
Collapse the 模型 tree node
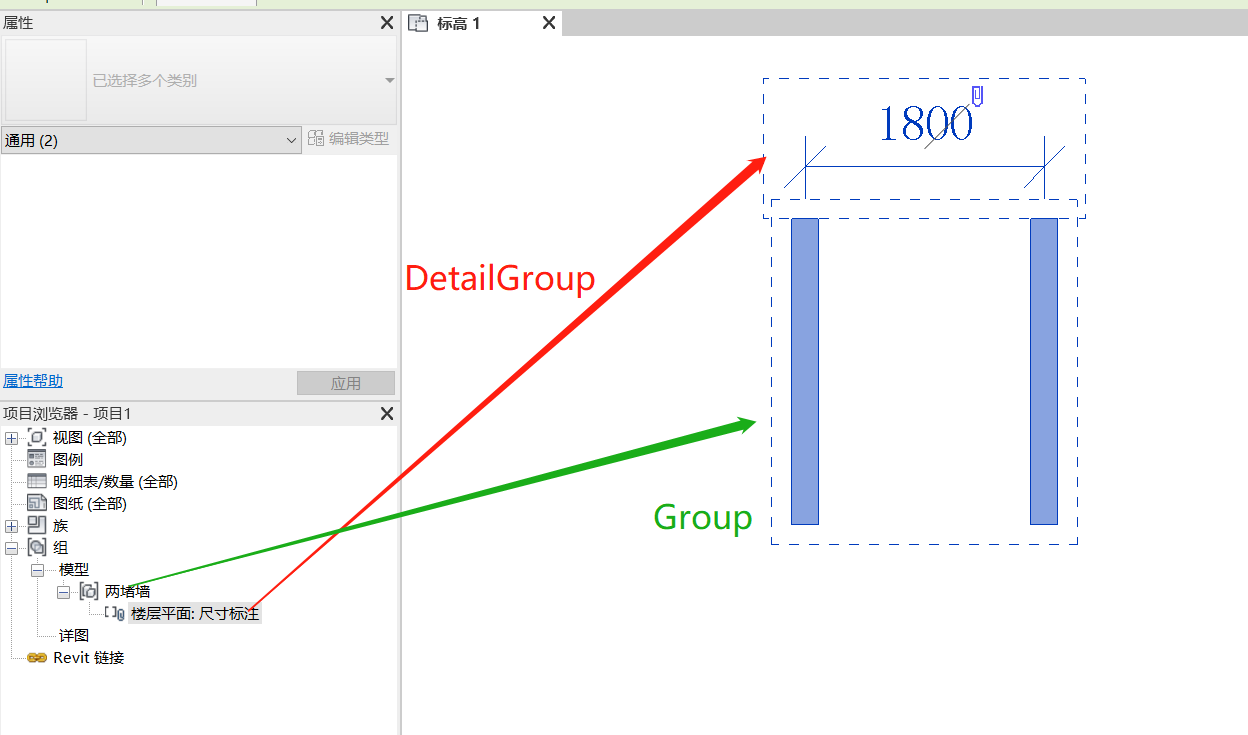pos(37,570)
